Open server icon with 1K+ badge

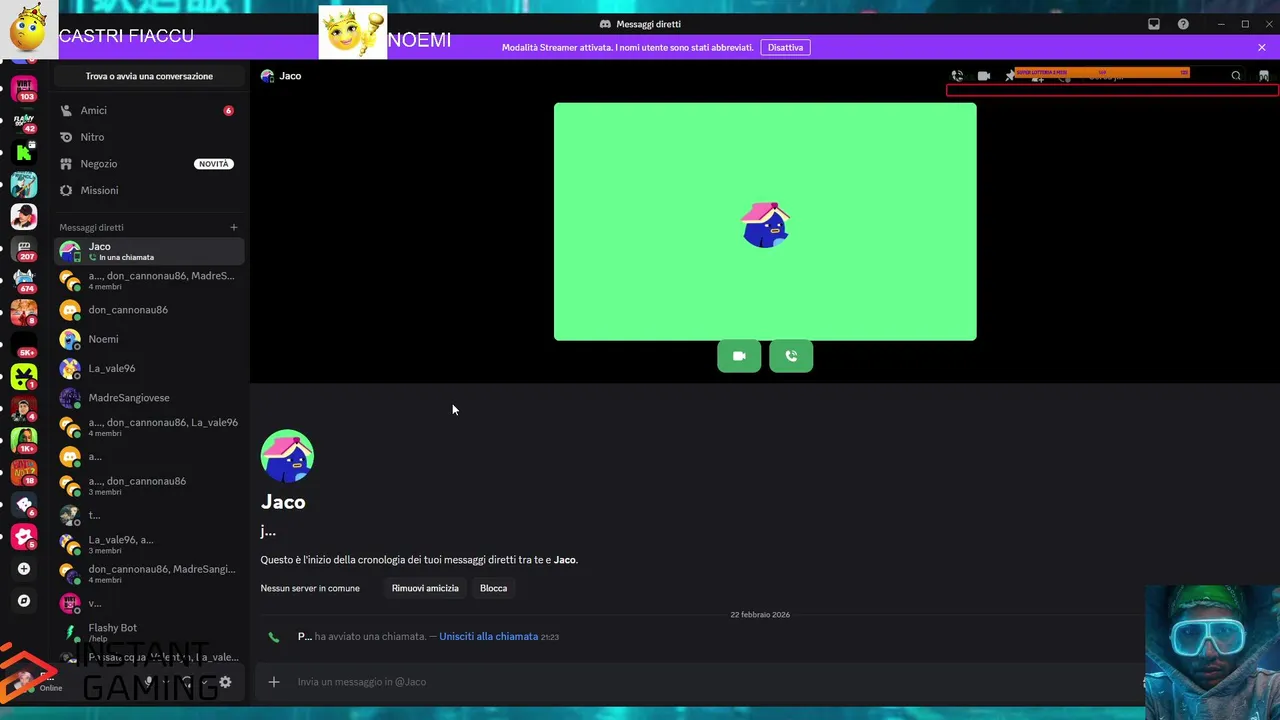[x=24, y=440]
